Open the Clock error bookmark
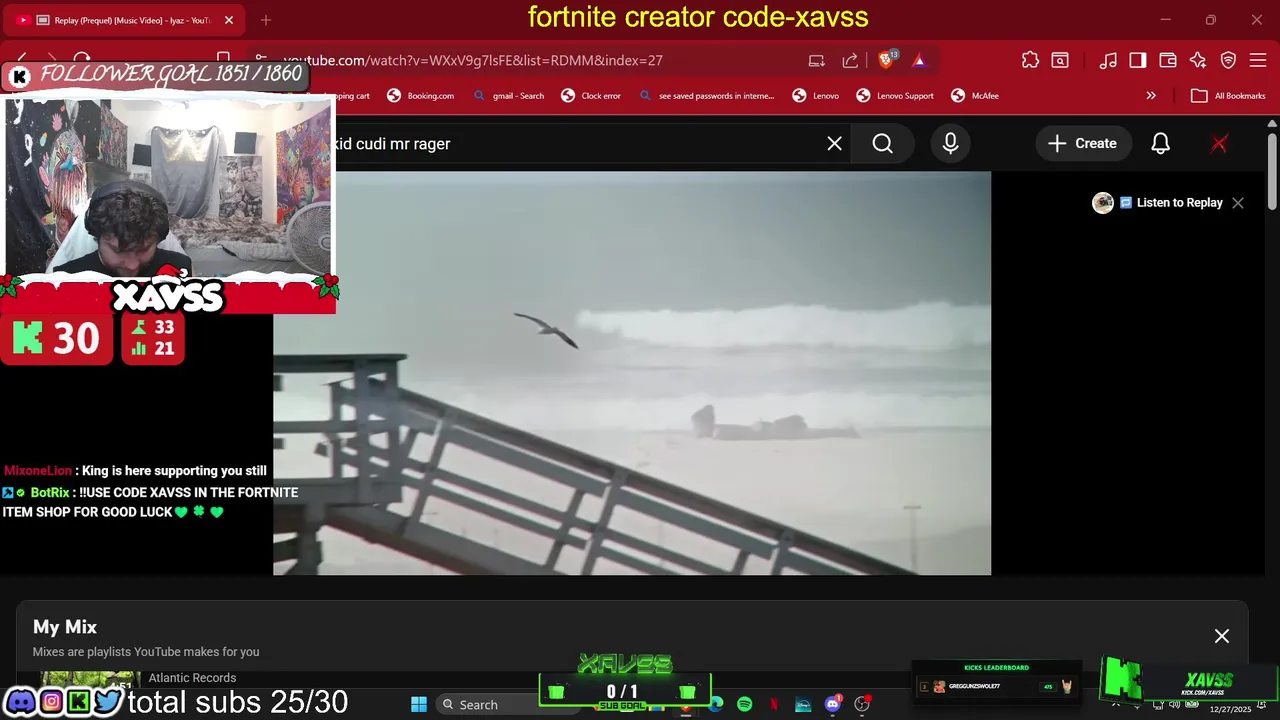 pyautogui.click(x=590, y=96)
